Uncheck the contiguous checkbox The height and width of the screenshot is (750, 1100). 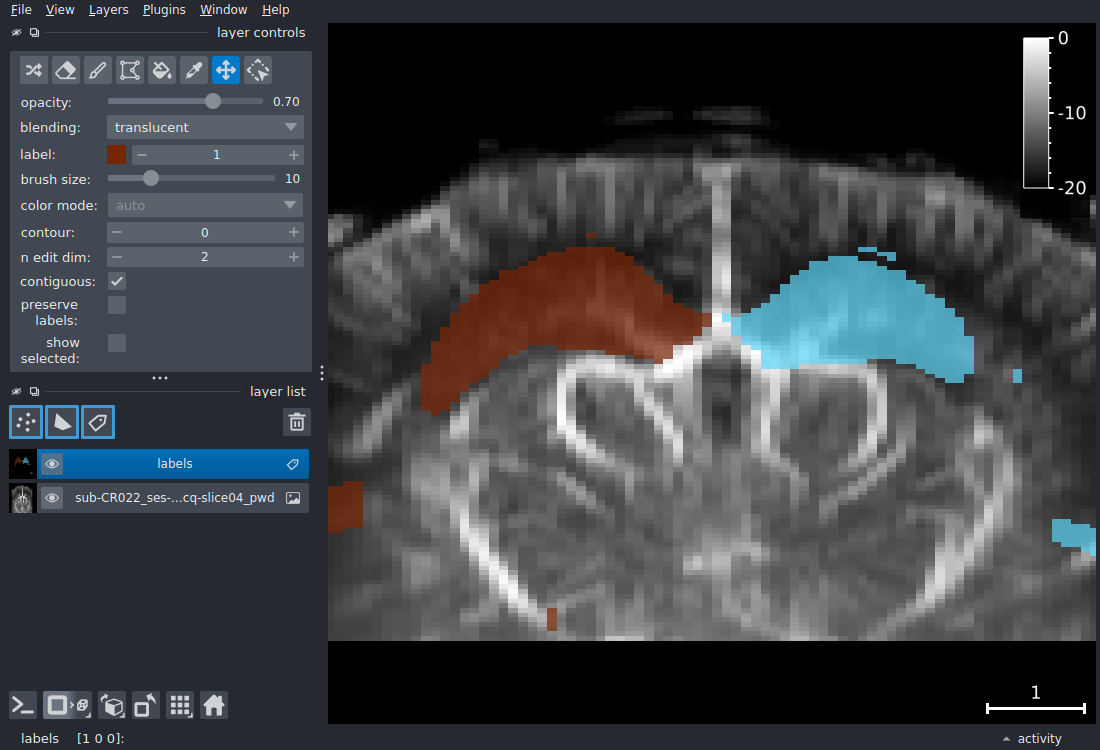point(117,281)
